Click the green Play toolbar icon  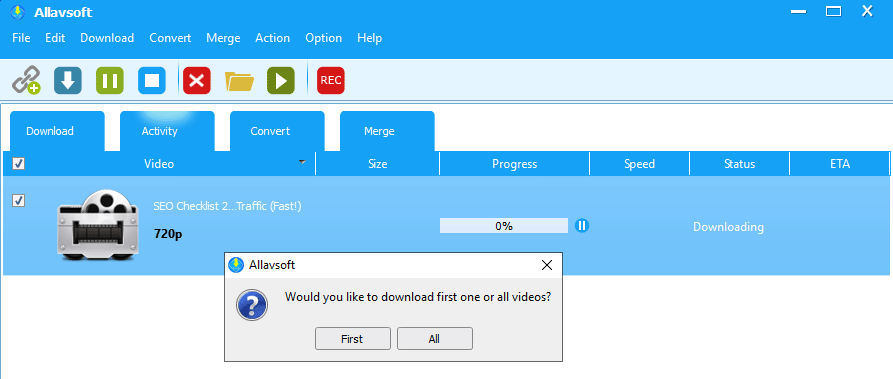point(281,80)
